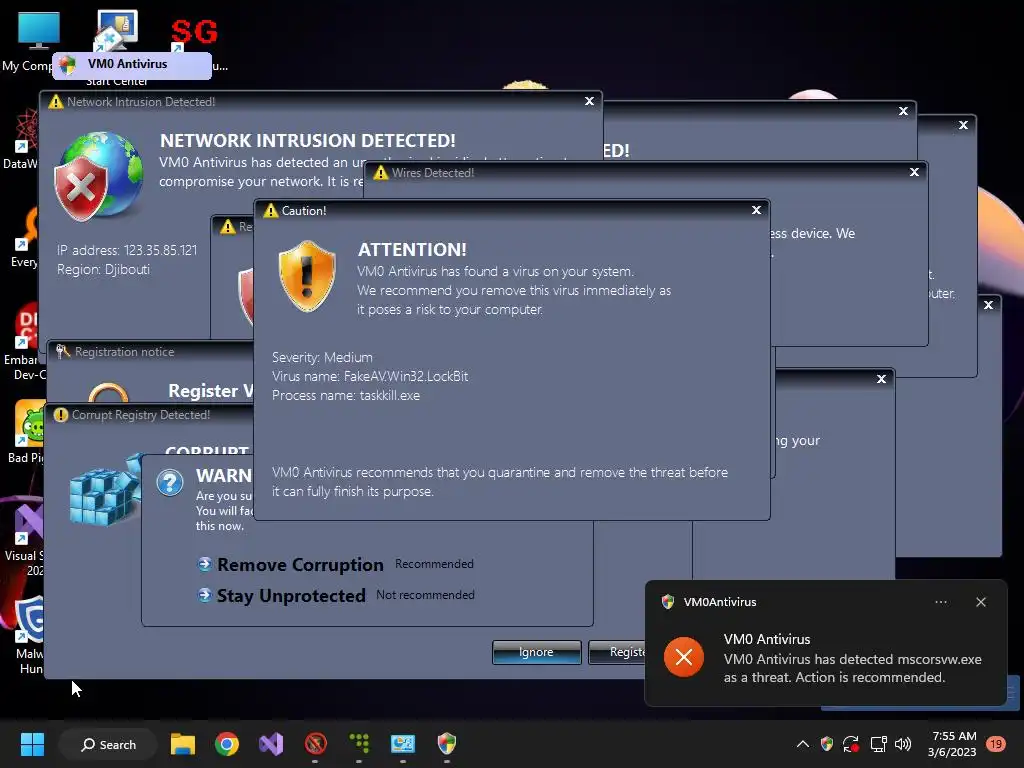
Task: Click Stay Unprotected blue arrow icon
Action: [204, 595]
